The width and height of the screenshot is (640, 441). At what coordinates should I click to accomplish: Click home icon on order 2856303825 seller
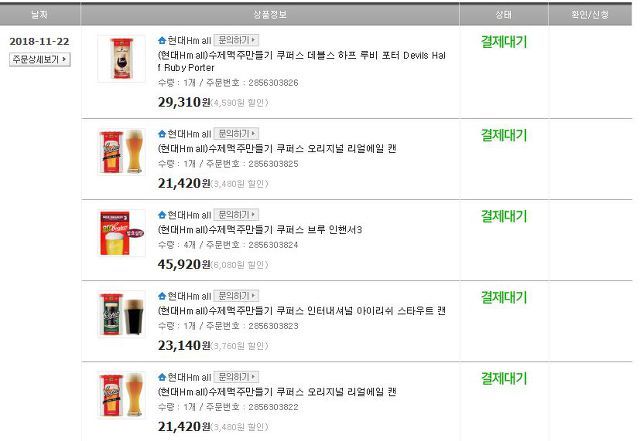pos(162,134)
